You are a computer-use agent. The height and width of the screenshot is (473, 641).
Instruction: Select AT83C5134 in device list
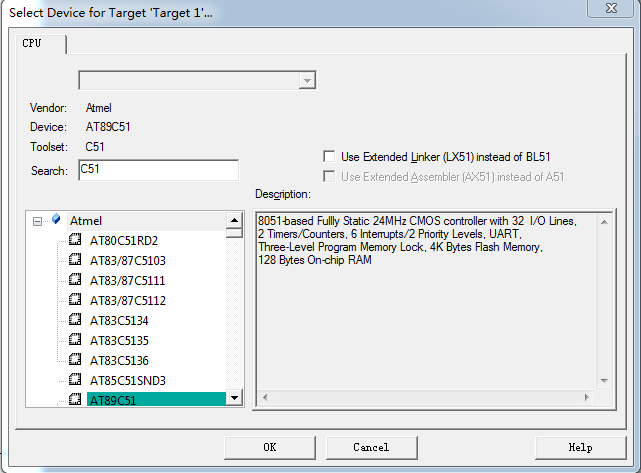119,321
